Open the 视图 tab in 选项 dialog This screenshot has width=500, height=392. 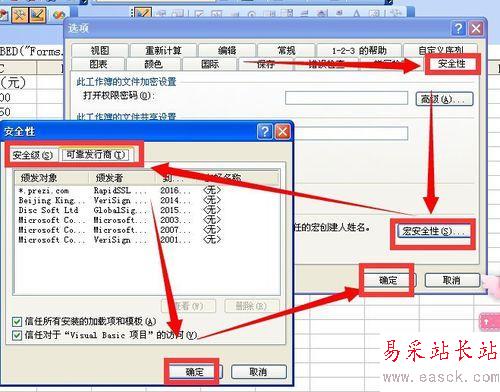point(100,50)
